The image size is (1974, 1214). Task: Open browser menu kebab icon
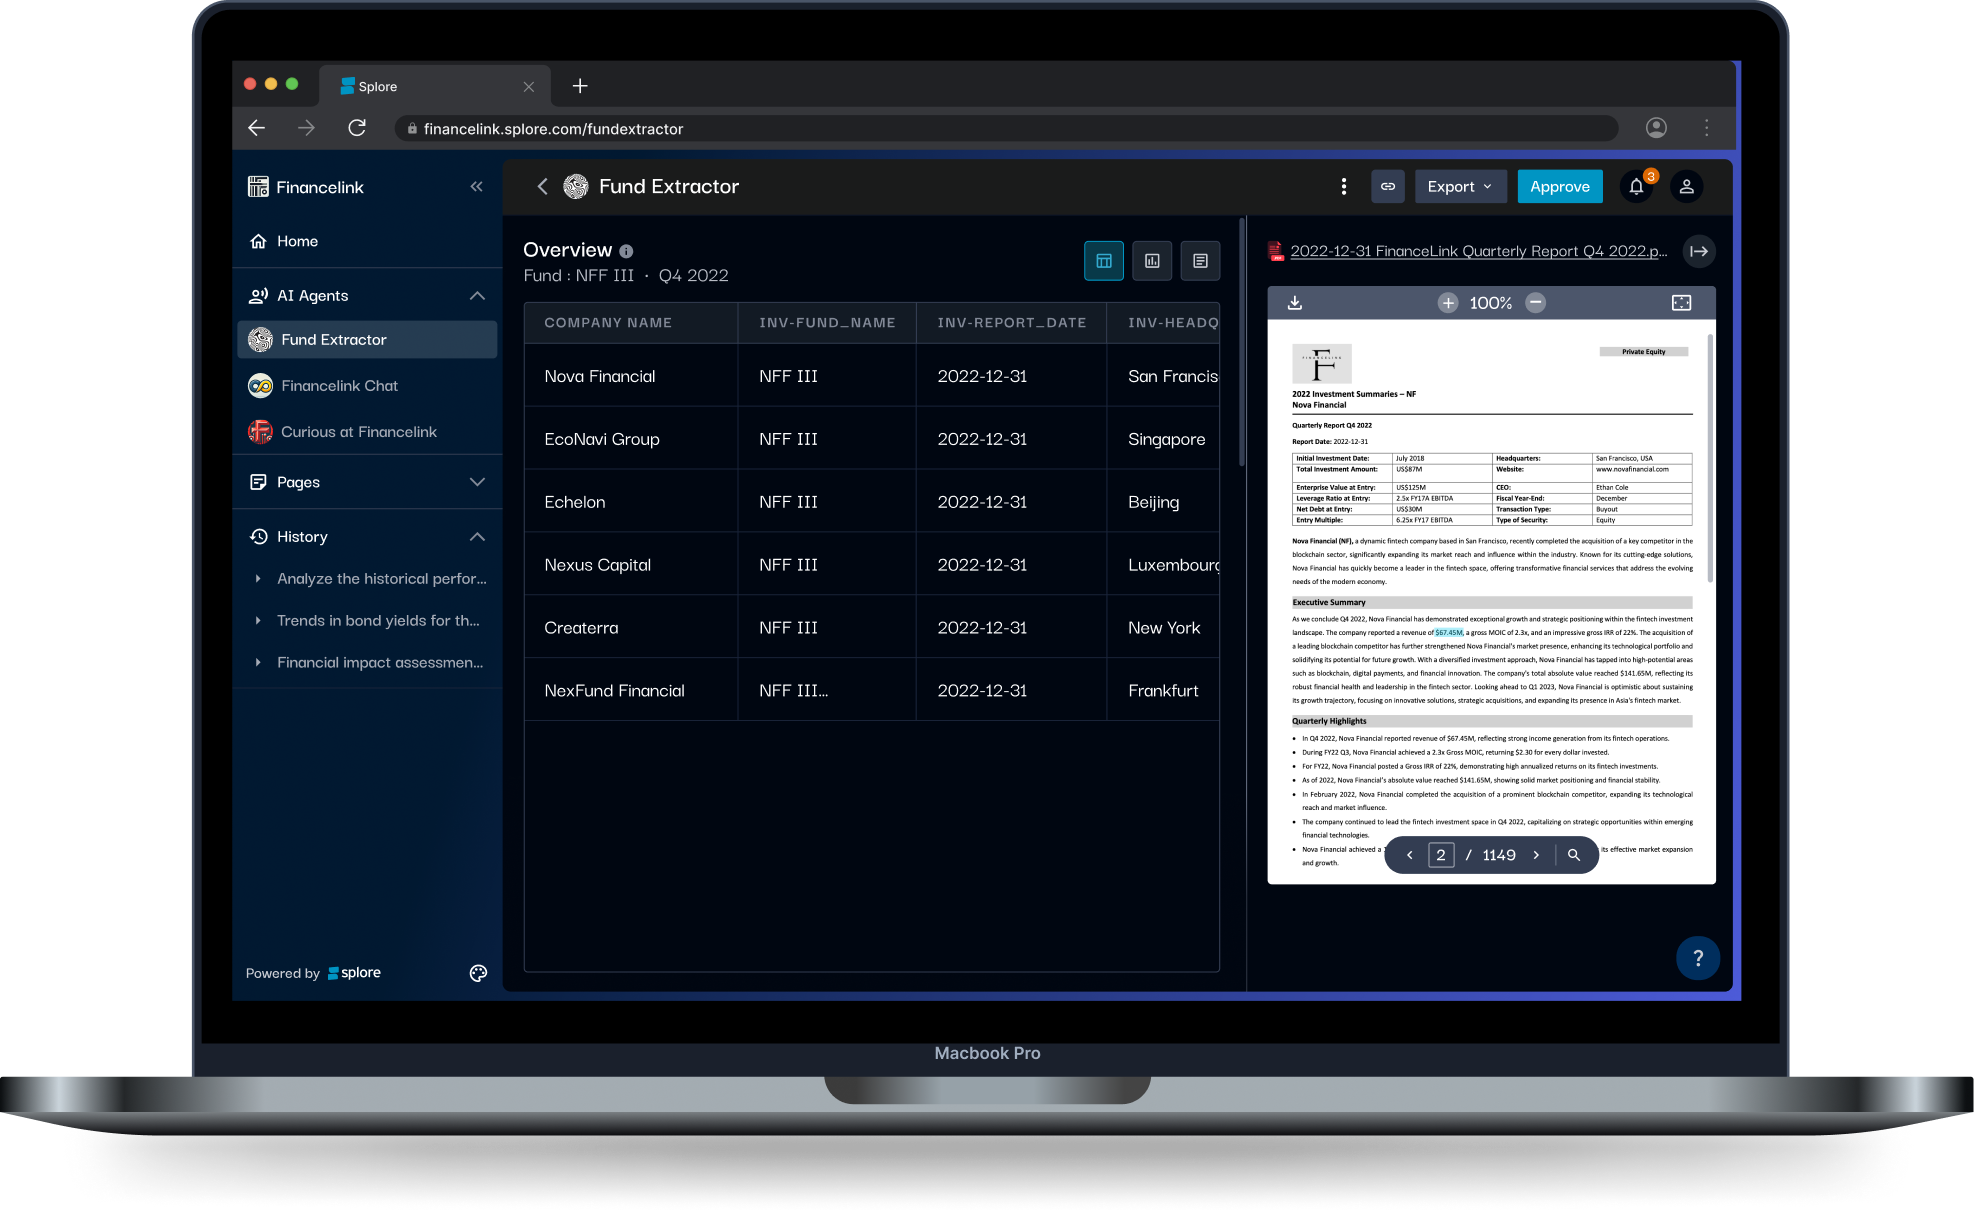coord(1706,128)
